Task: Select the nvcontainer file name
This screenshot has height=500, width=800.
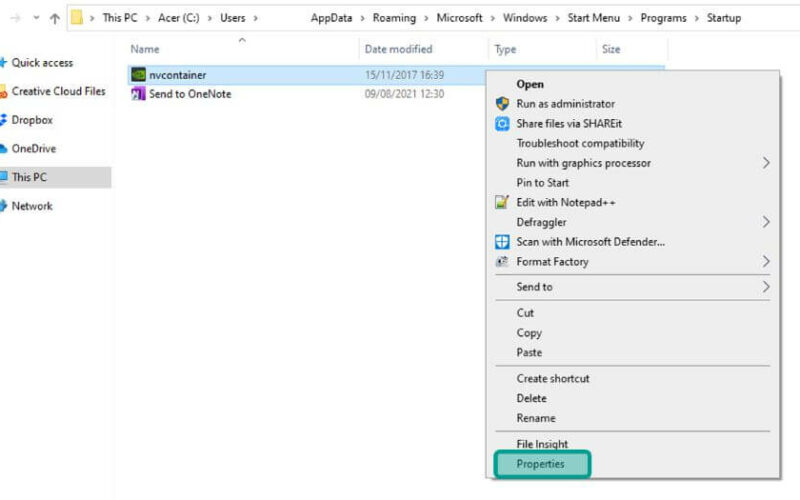Action: click(x=178, y=75)
